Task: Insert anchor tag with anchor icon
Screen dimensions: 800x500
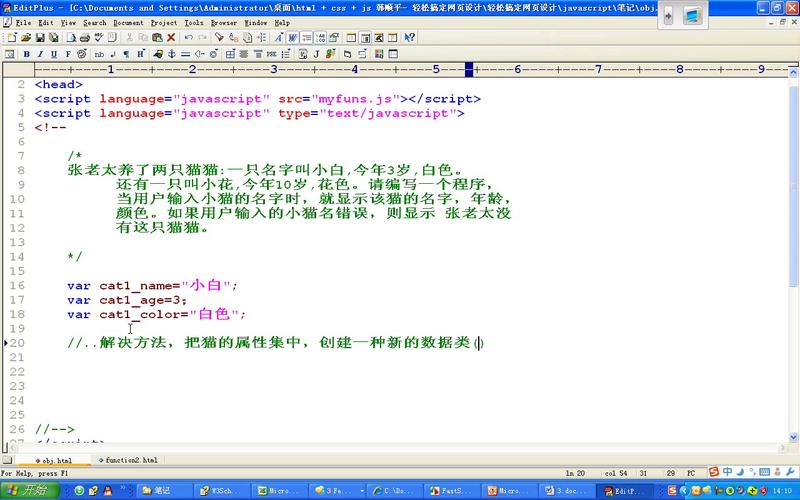Action: click(x=172, y=54)
